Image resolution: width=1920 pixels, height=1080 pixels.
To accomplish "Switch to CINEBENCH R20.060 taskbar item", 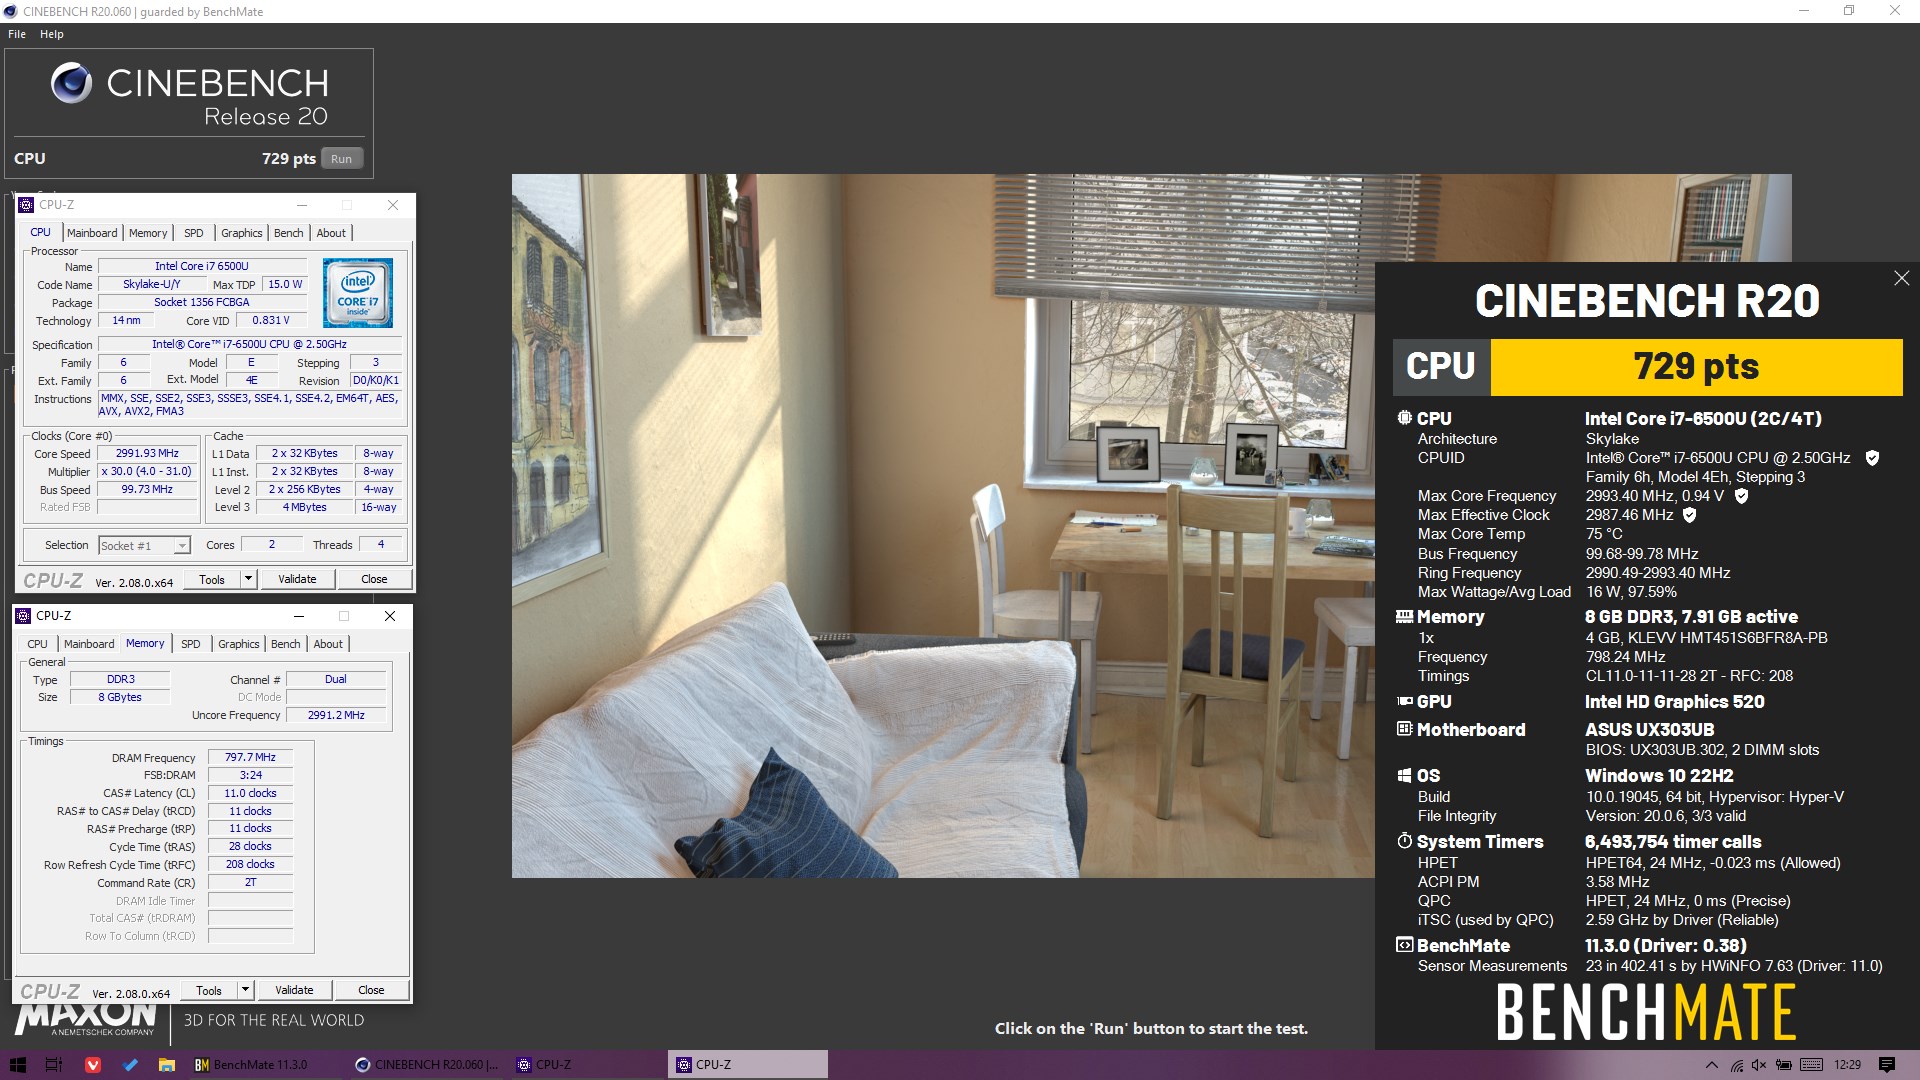I will [427, 1065].
